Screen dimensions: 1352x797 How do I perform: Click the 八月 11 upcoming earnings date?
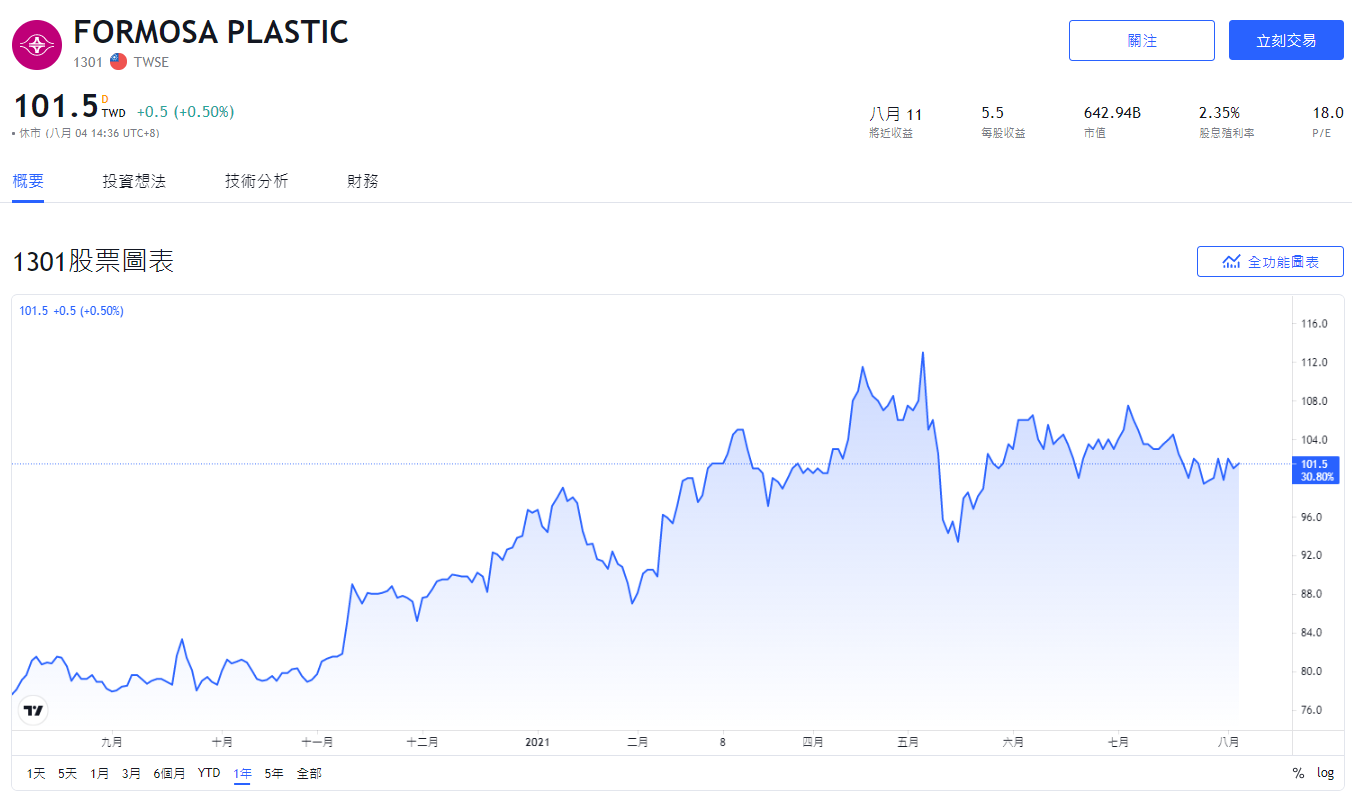point(896,114)
